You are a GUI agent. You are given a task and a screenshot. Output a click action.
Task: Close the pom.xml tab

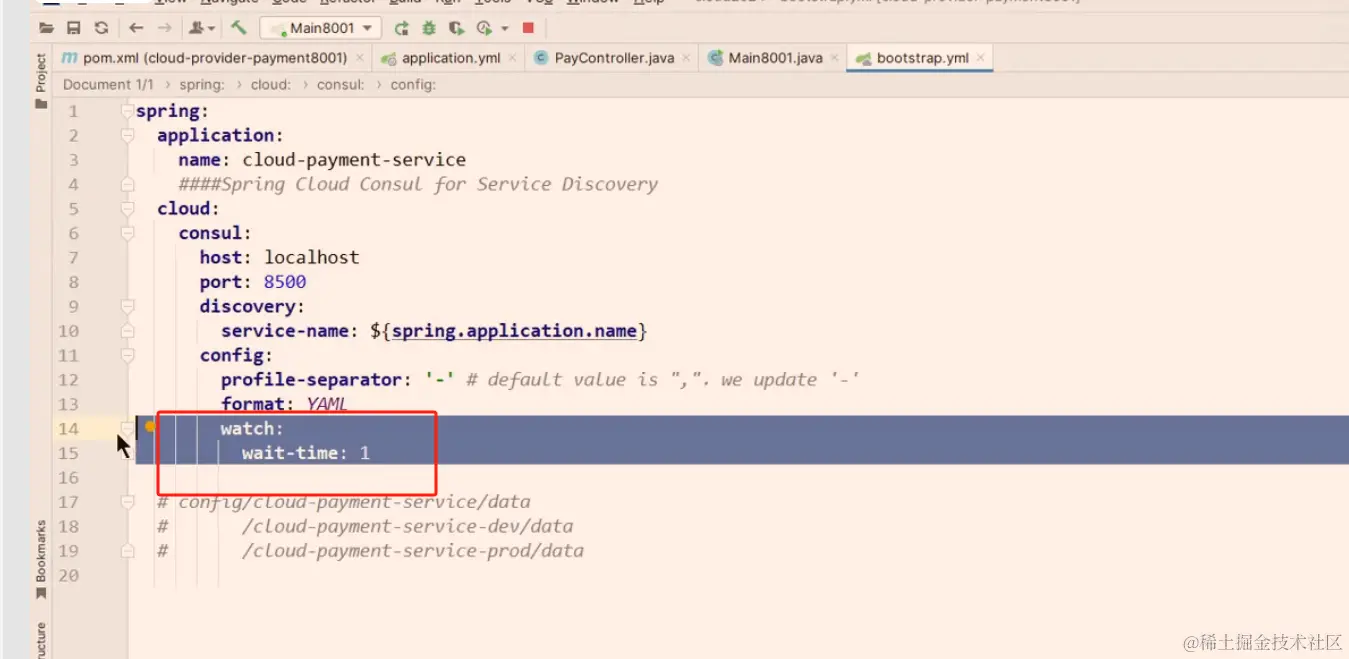coord(360,58)
